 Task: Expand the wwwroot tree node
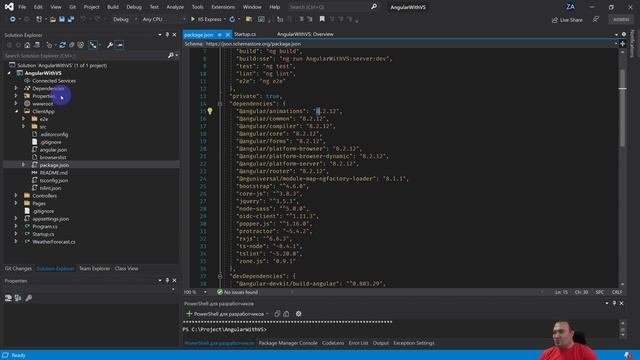[x=16, y=104]
